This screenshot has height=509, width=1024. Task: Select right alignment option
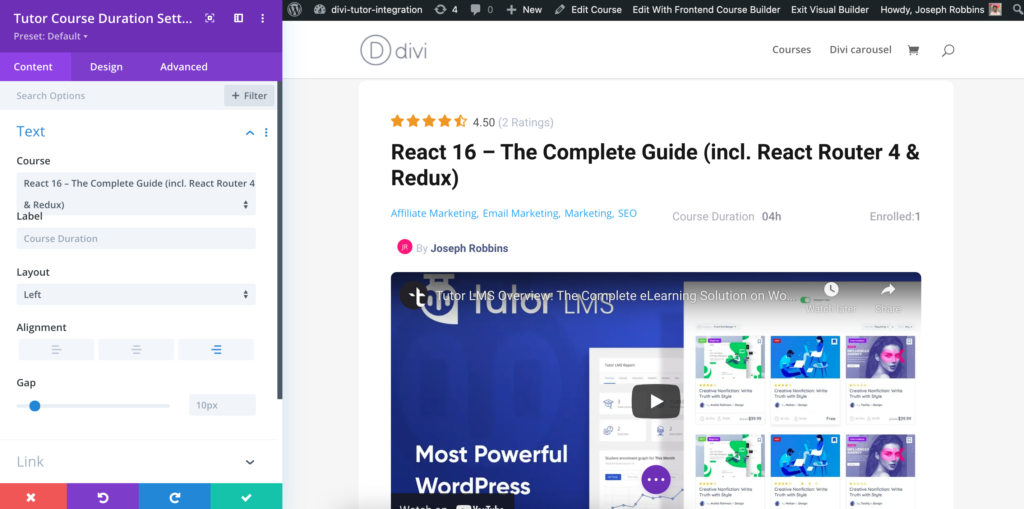(x=216, y=350)
